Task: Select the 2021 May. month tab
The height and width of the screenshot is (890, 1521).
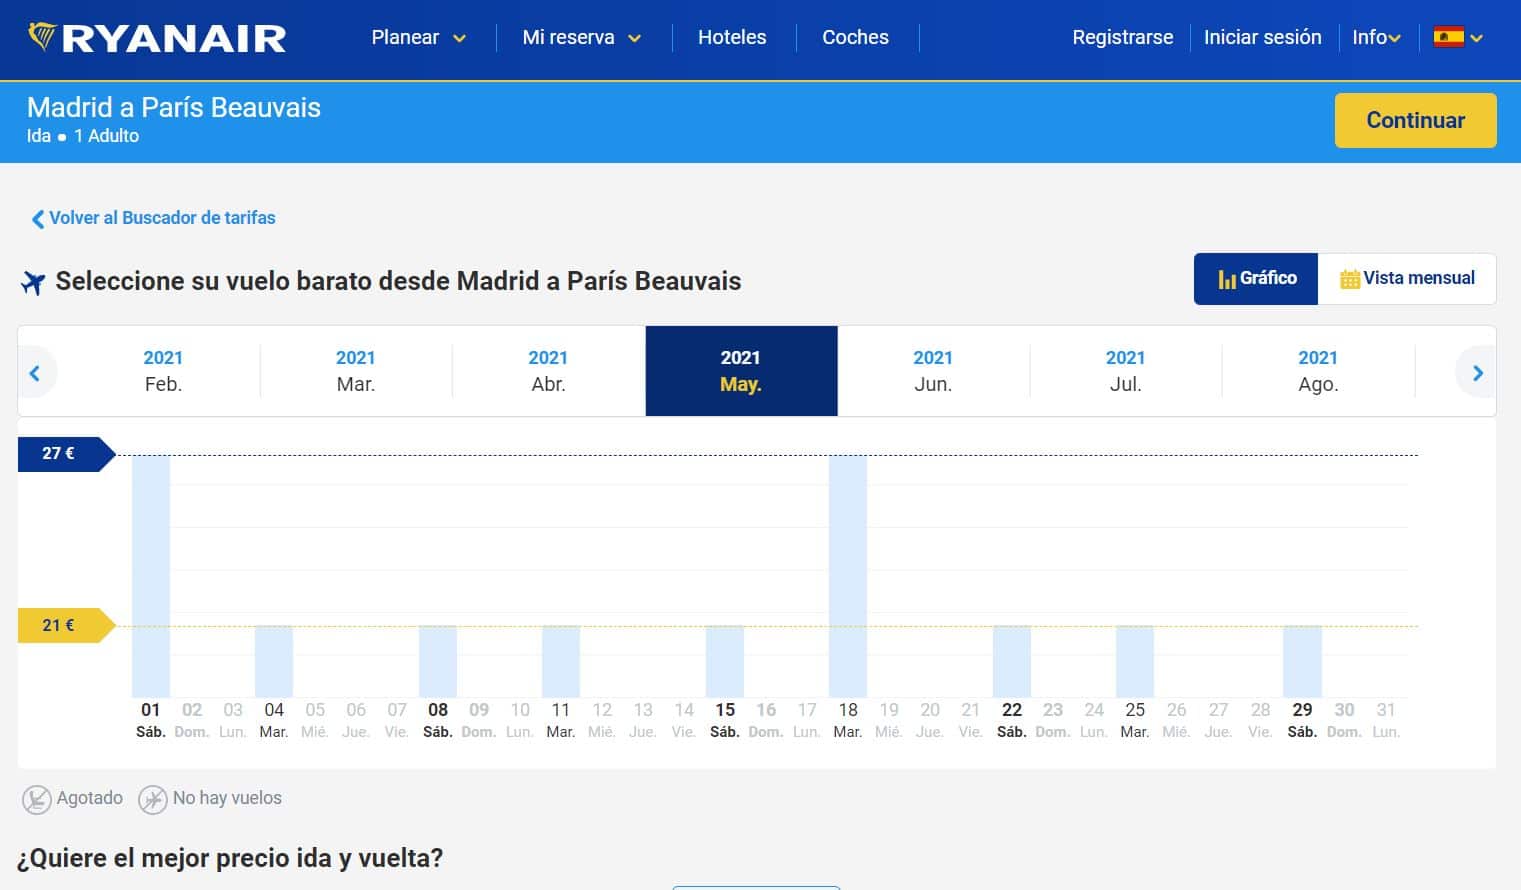Action: click(741, 371)
